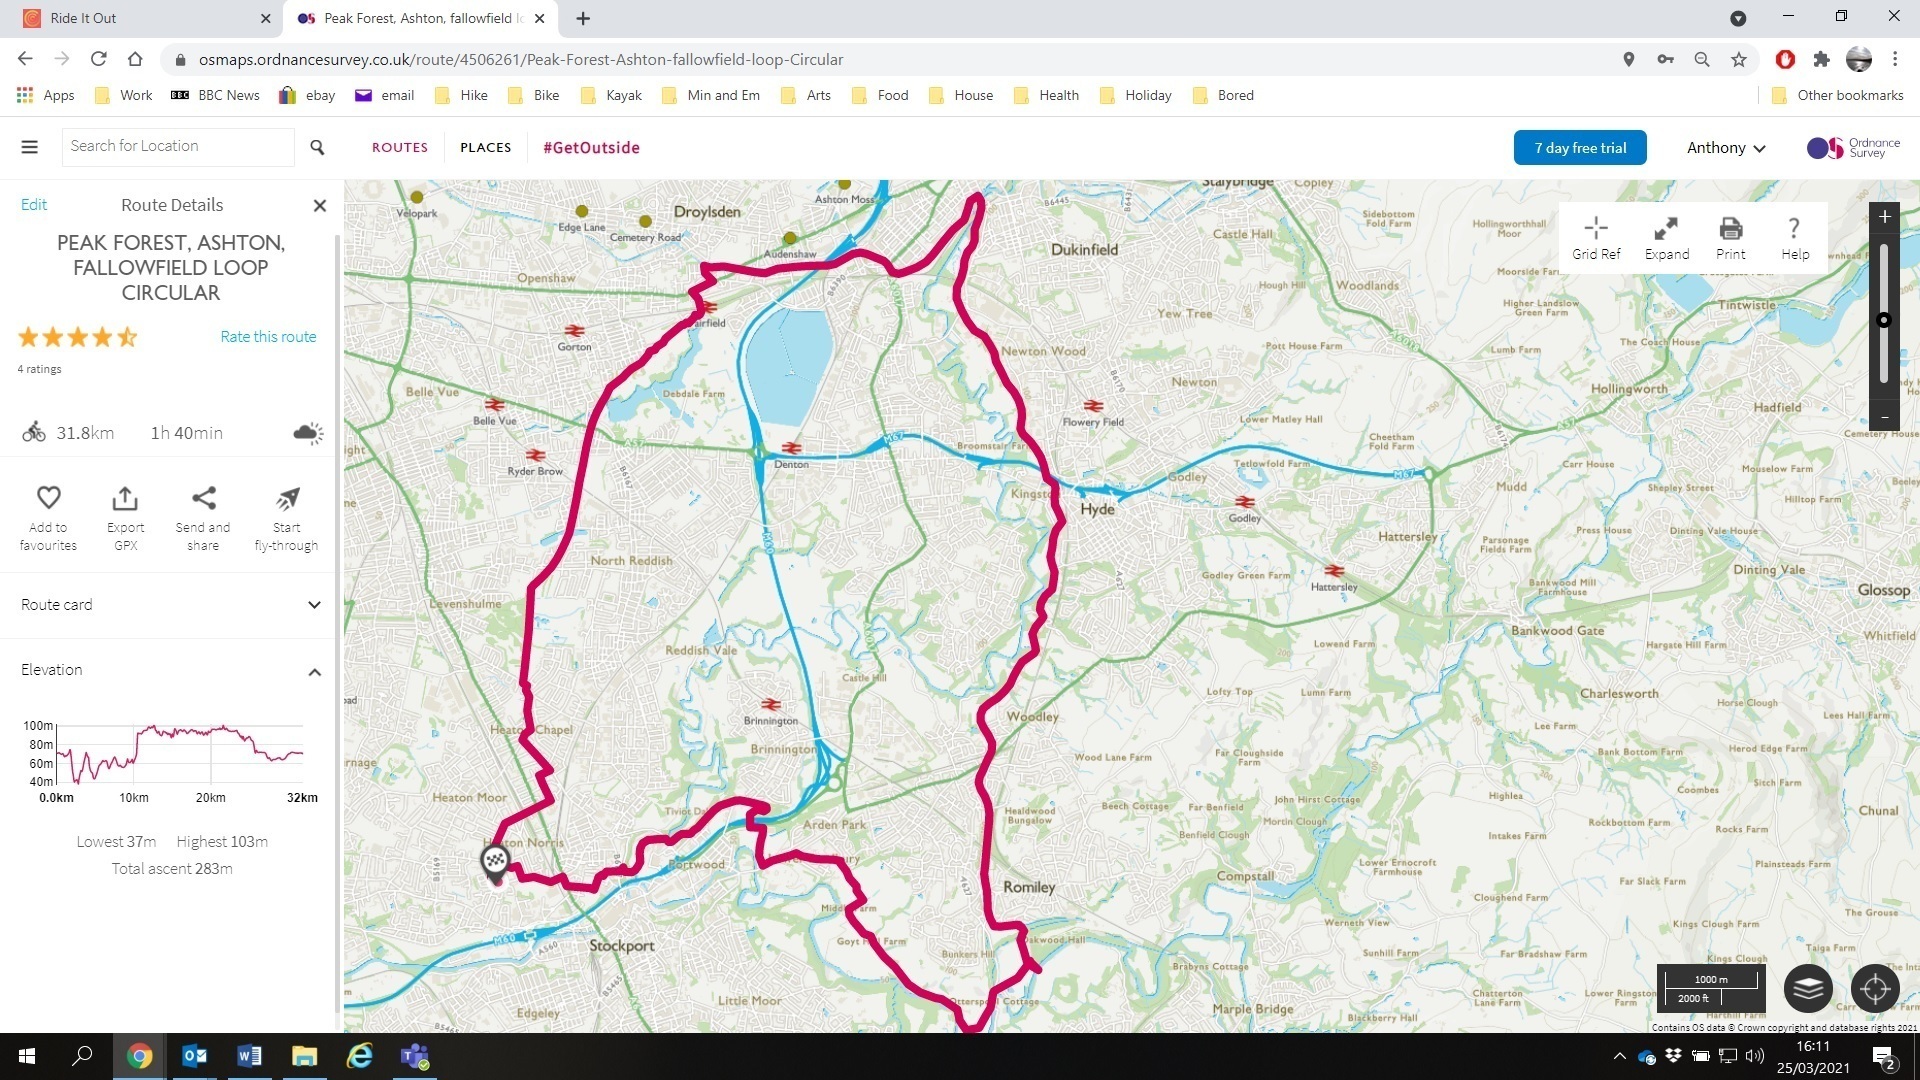Open the hamburger menu icon
Image resolution: width=1920 pixels, height=1080 pixels.
tap(30, 147)
